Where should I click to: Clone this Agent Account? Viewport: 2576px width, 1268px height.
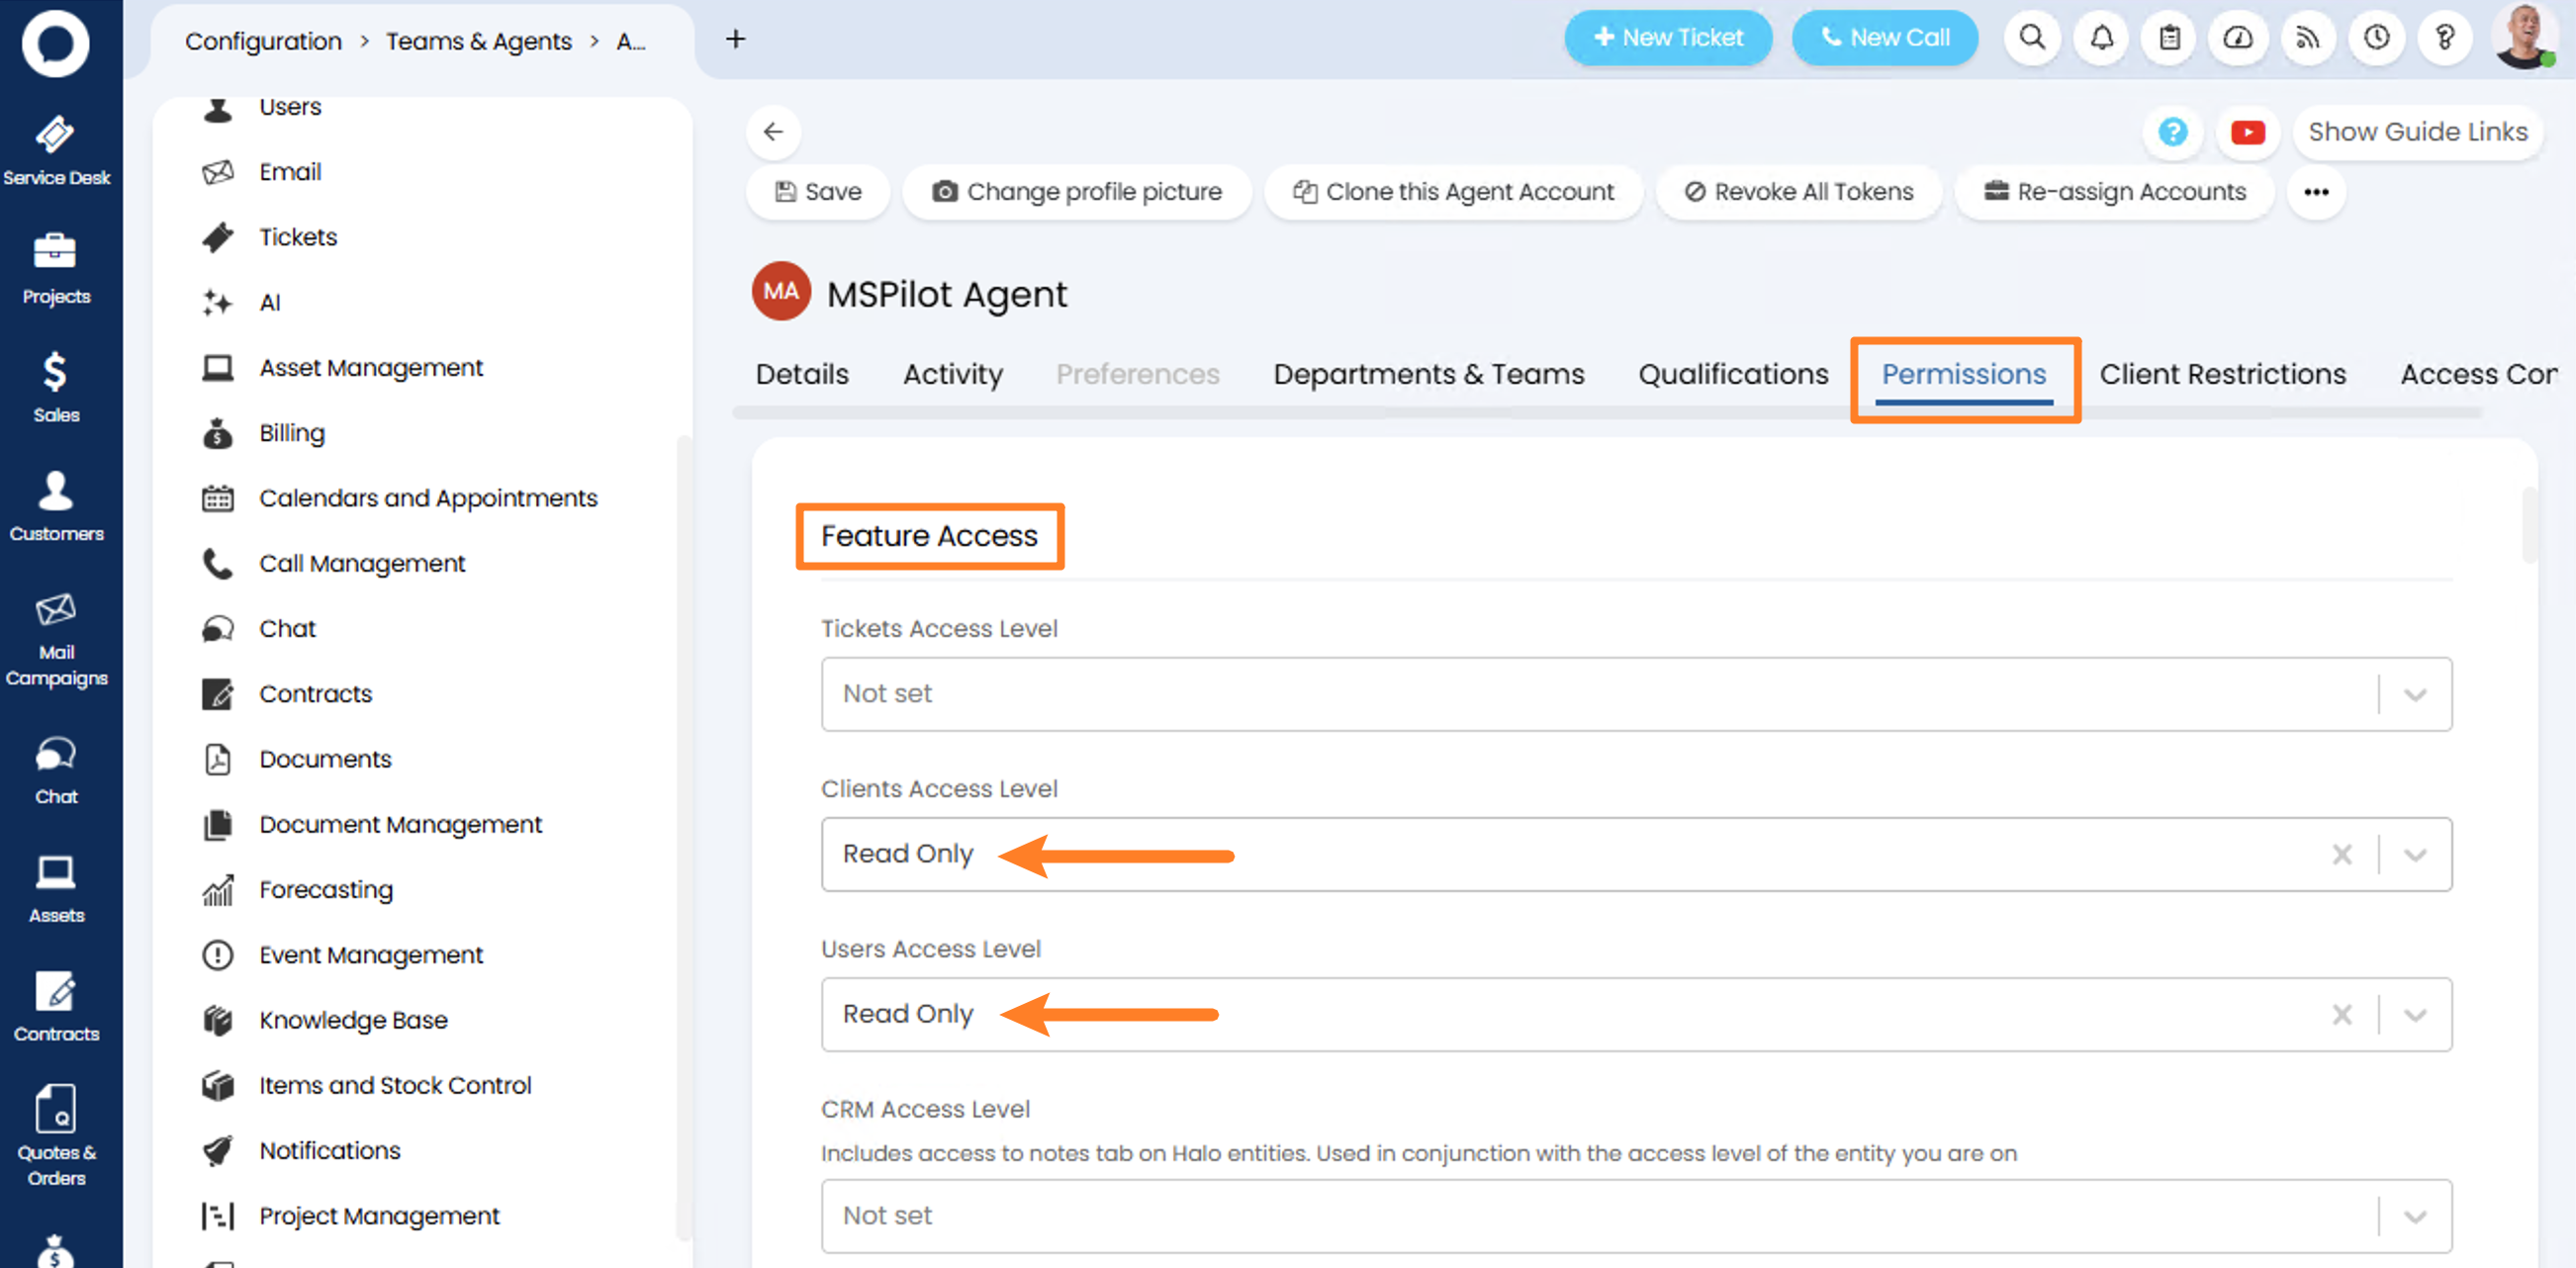1453,191
